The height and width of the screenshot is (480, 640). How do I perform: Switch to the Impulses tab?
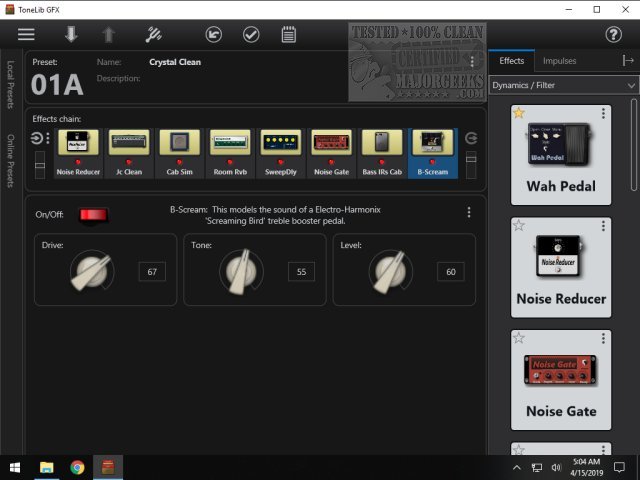point(559,61)
